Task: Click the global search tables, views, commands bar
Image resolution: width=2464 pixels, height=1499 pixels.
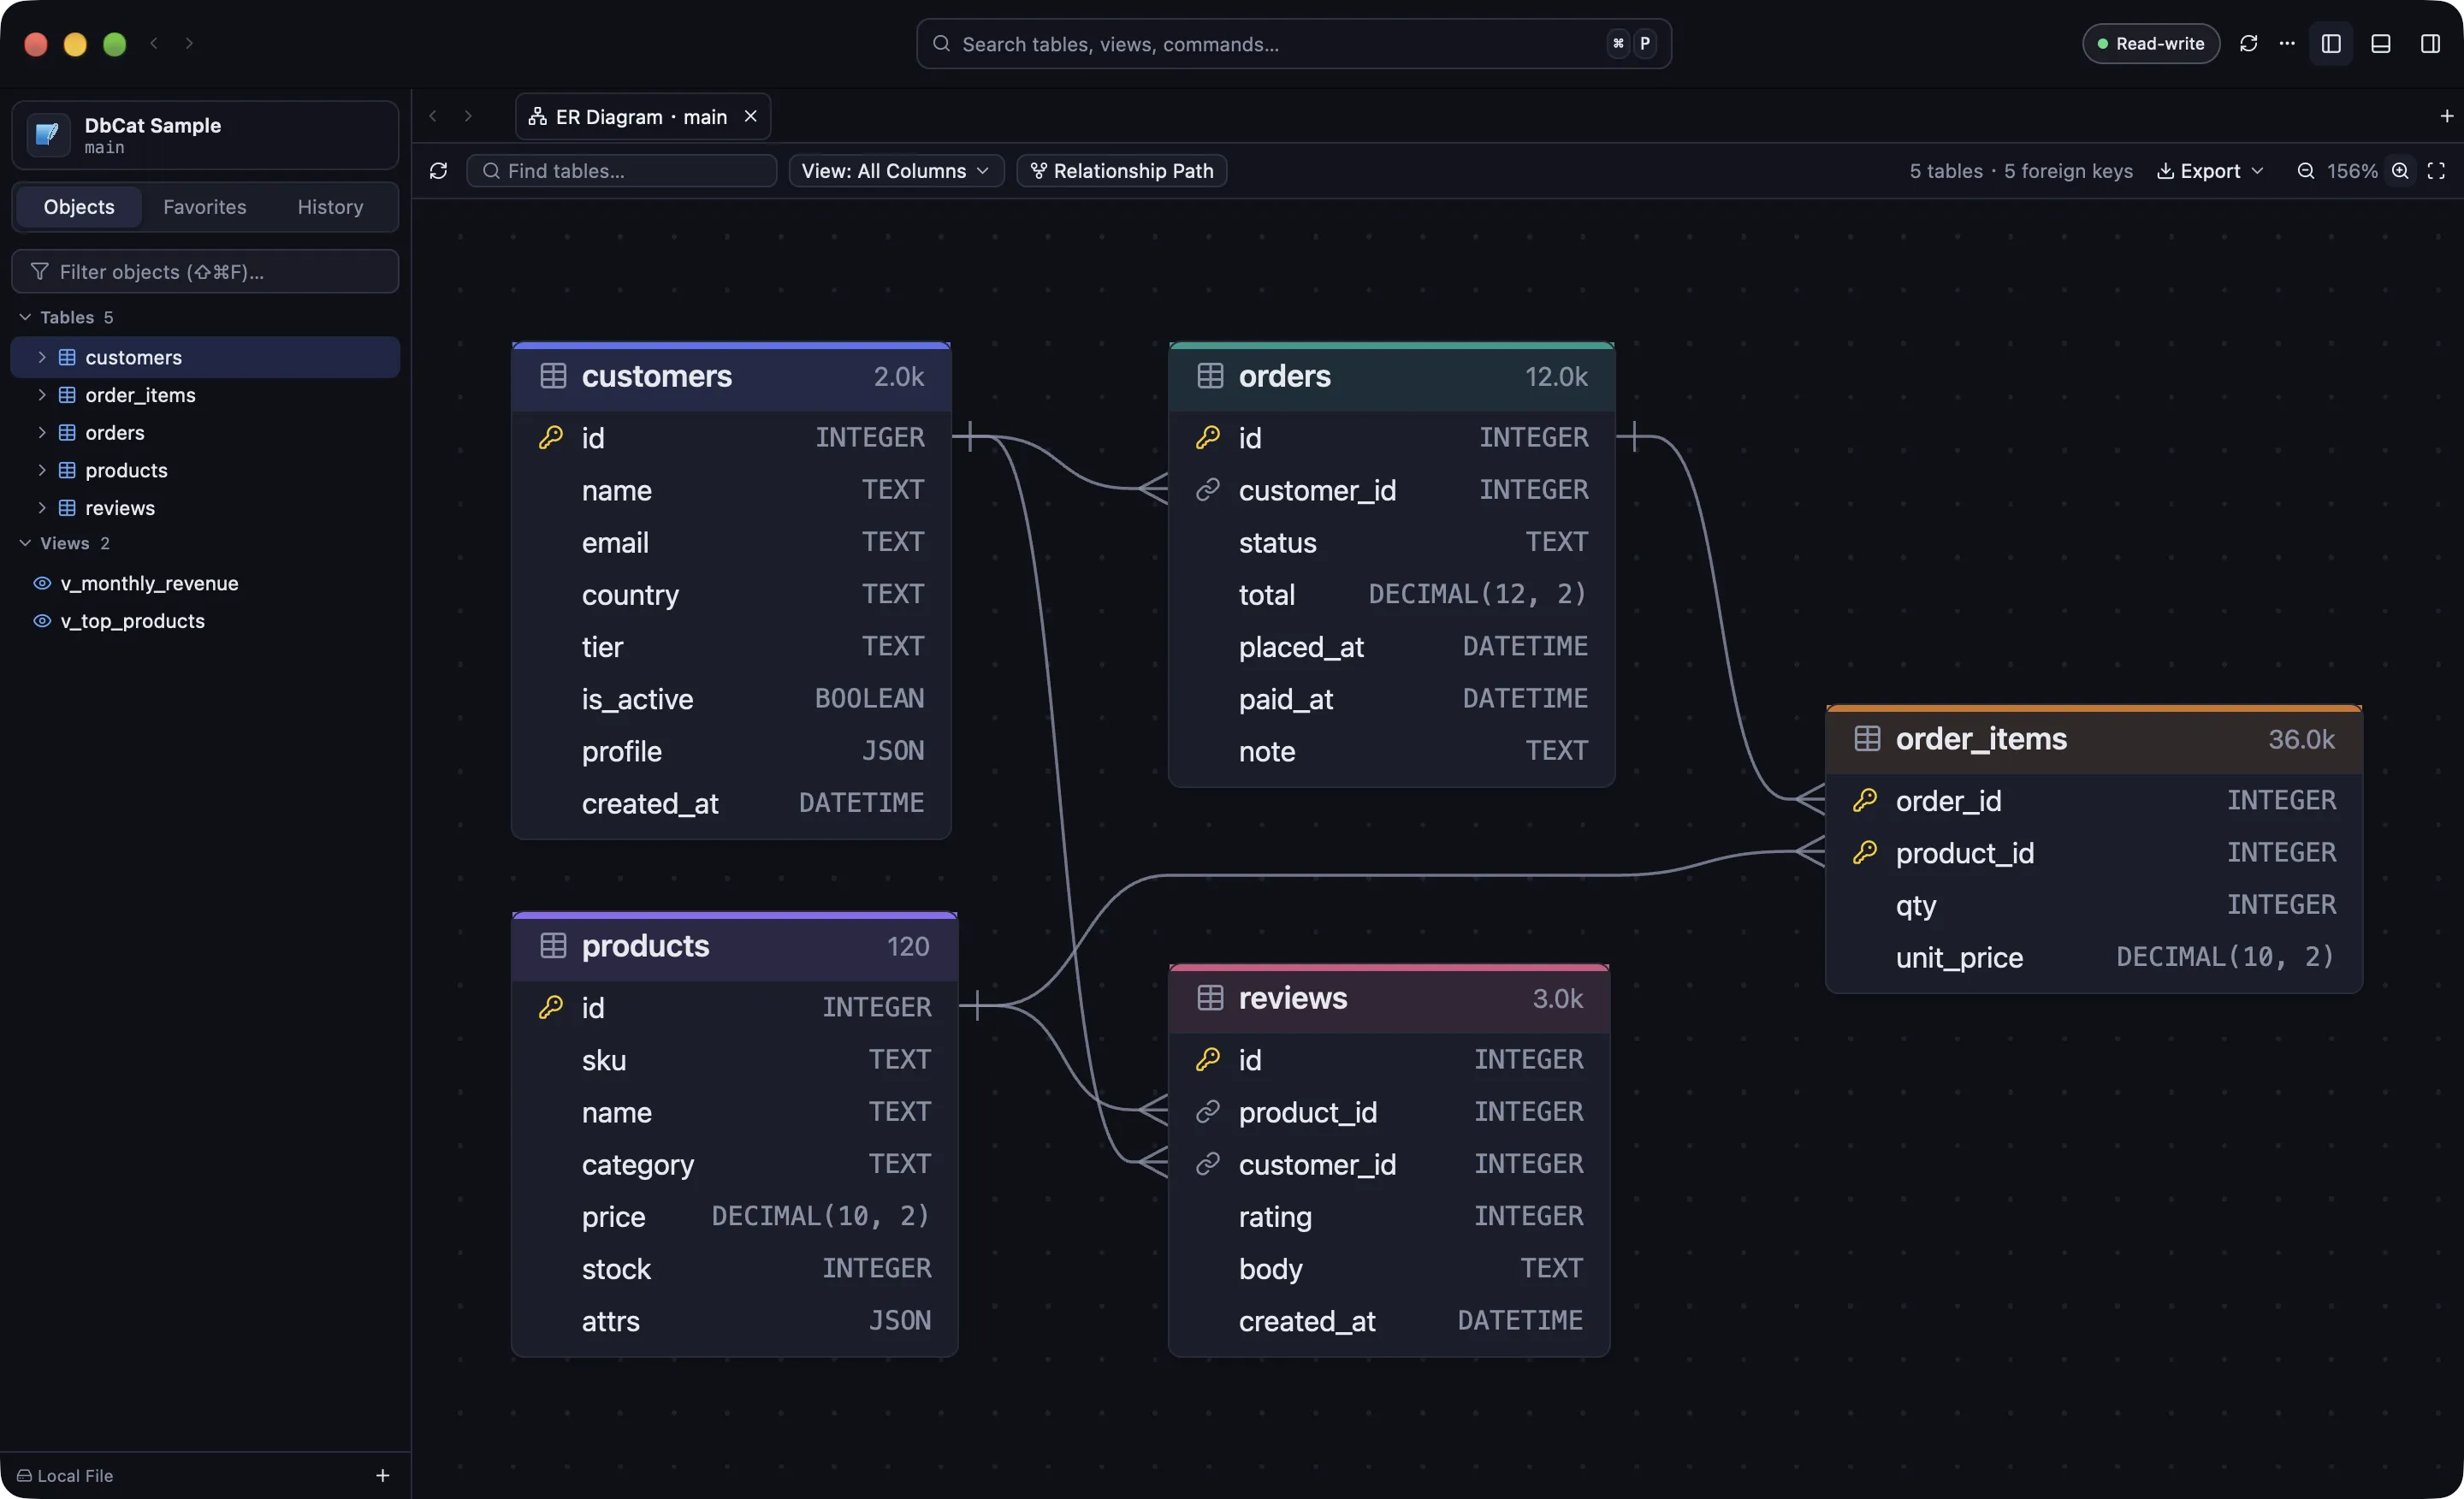Action: (1293, 44)
